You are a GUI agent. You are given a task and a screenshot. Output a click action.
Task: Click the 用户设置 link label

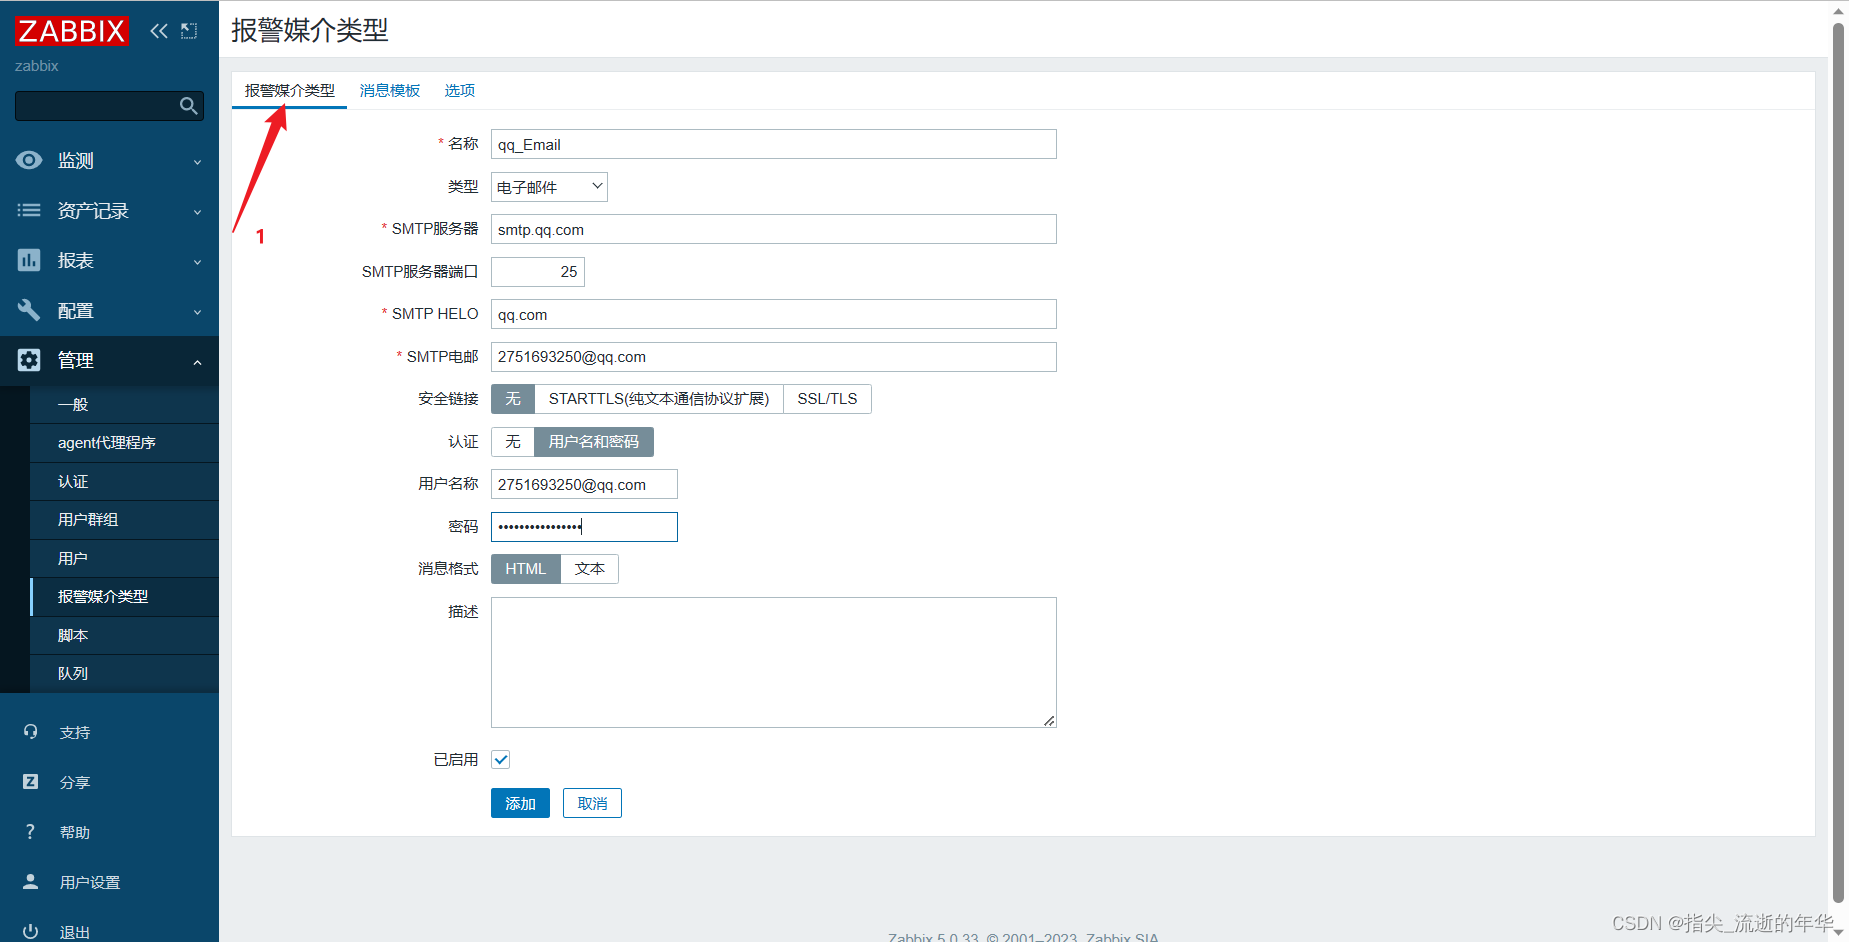coord(90,882)
